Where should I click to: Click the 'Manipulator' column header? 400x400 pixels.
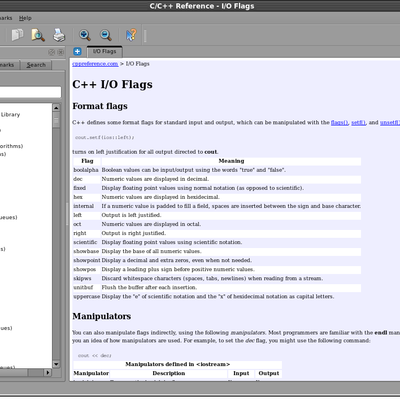tap(91, 373)
